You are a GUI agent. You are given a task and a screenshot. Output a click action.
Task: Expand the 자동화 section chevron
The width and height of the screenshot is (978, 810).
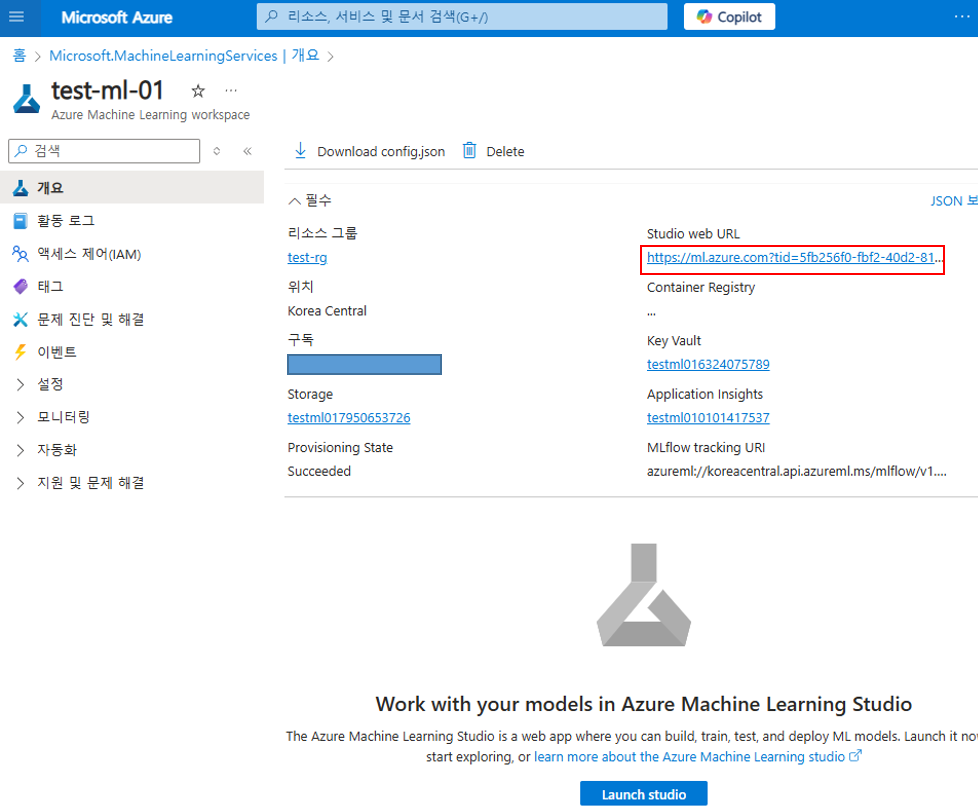click(x=21, y=450)
